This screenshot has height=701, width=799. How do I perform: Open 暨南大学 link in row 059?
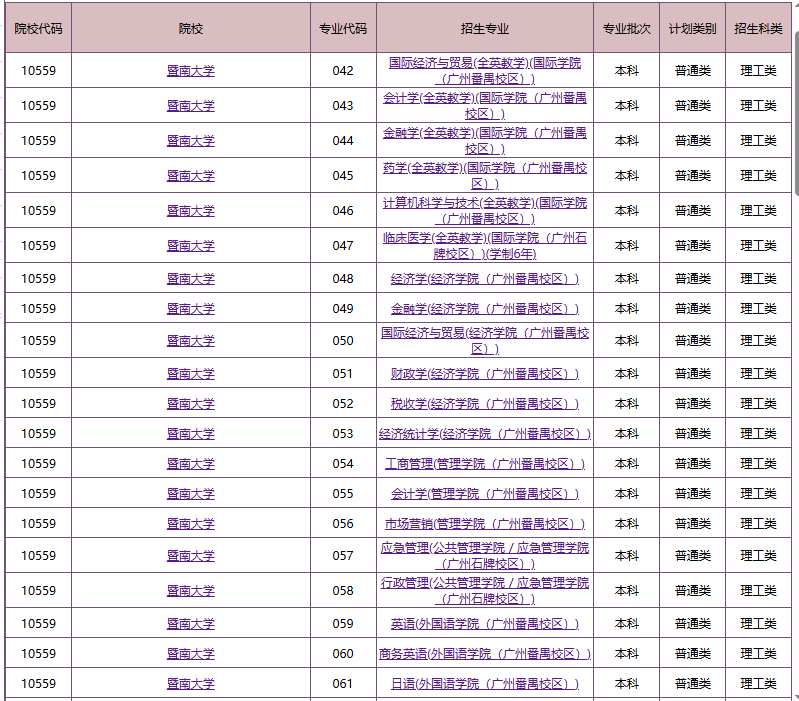[191, 624]
